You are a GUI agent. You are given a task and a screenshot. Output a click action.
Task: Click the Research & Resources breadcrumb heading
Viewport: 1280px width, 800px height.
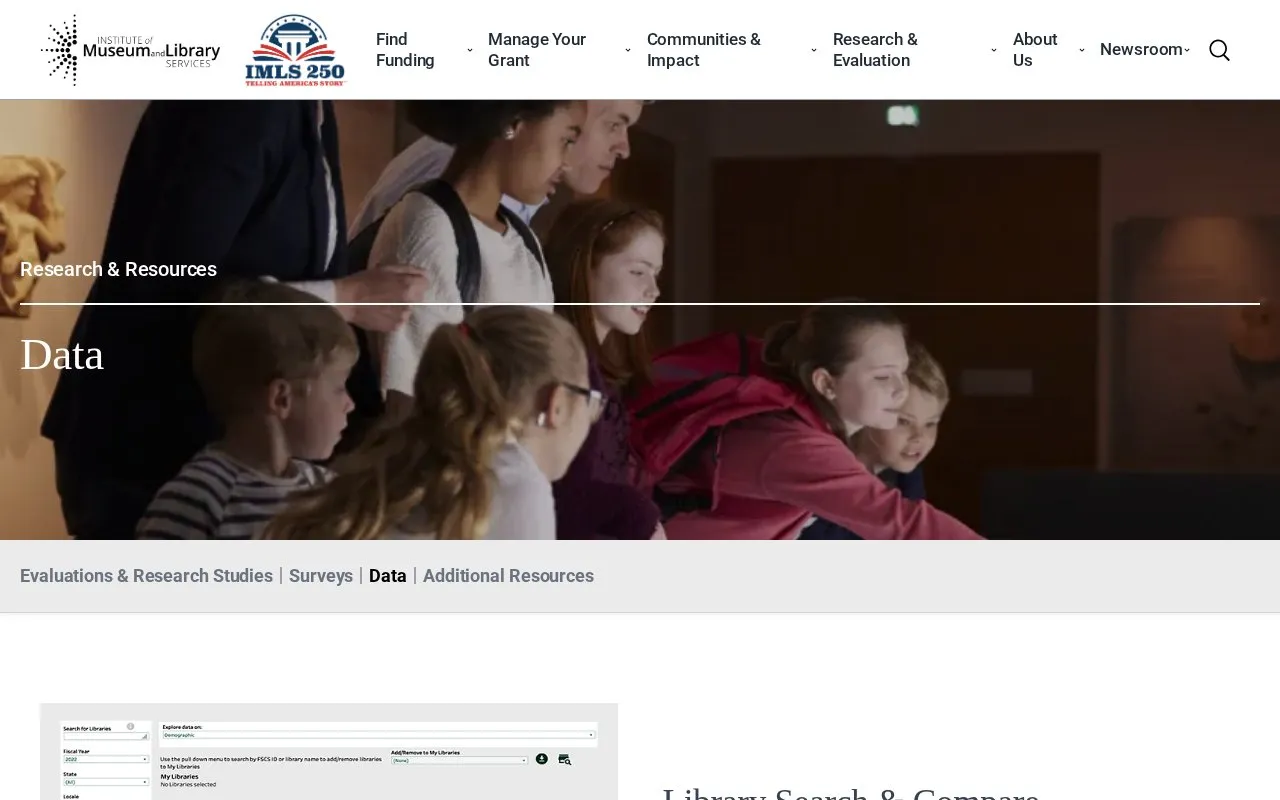118,269
